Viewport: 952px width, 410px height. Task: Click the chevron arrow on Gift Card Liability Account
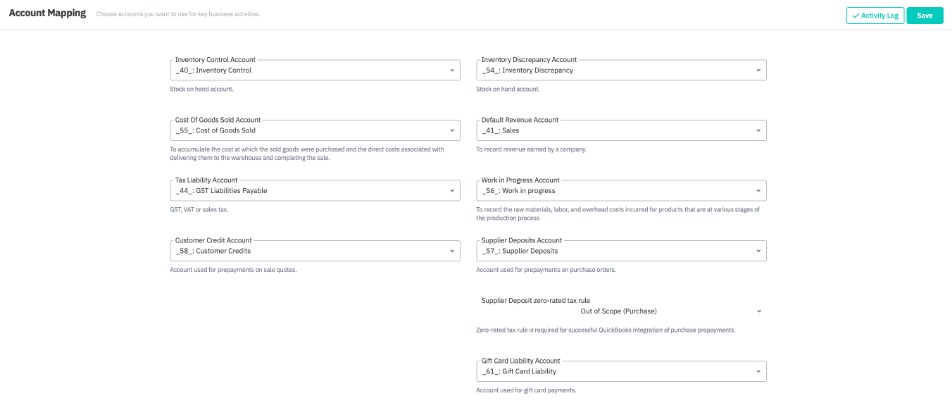[758, 371]
